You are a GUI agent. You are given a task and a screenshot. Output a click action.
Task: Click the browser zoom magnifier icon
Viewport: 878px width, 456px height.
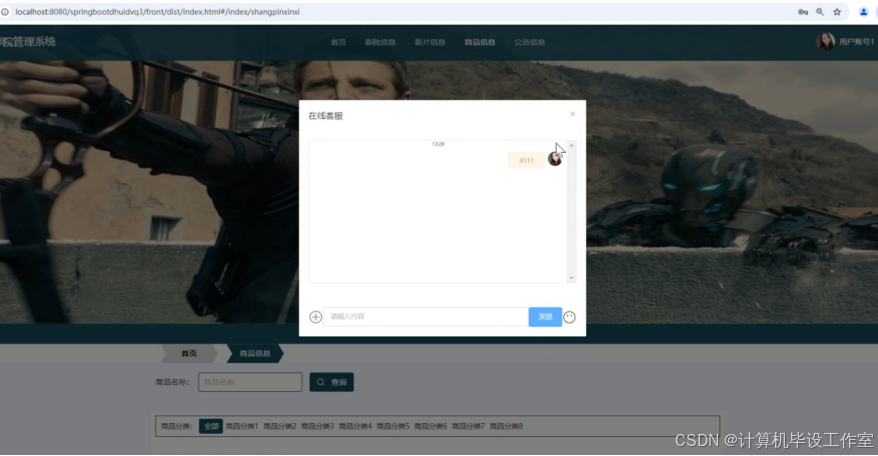click(820, 12)
